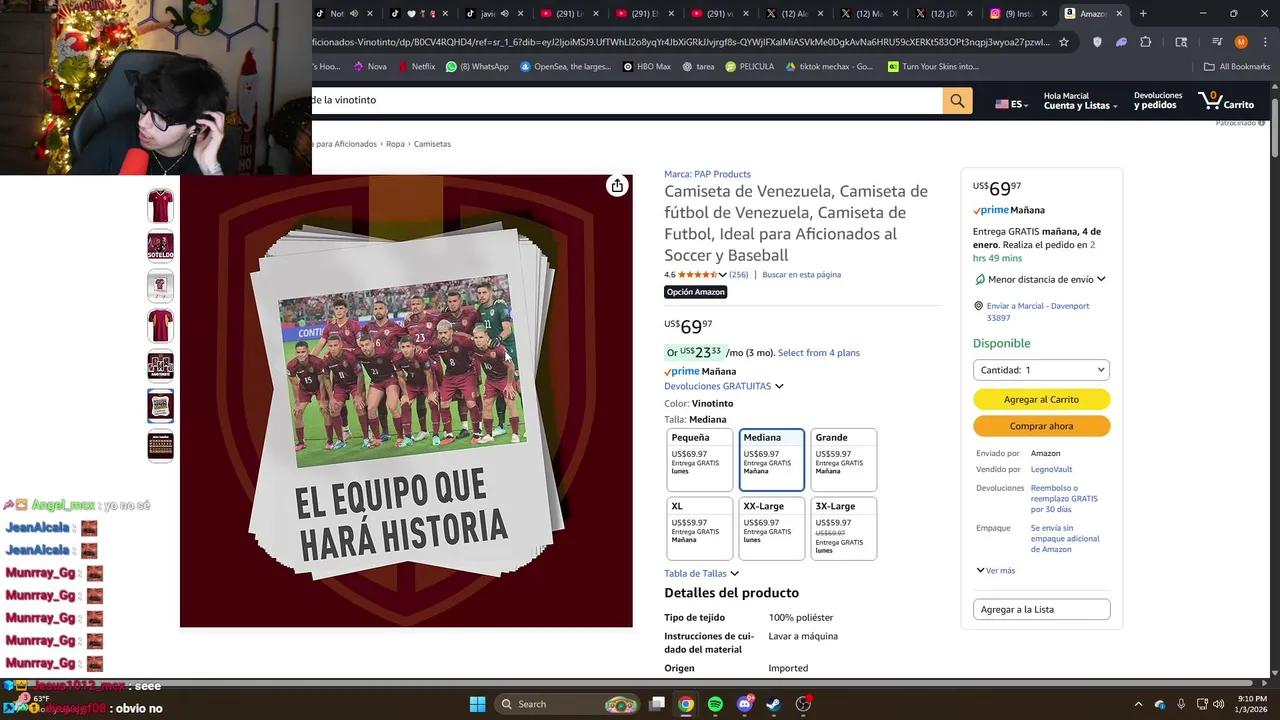
Task: Switch to the TikTok javie tab
Action: tap(485, 14)
